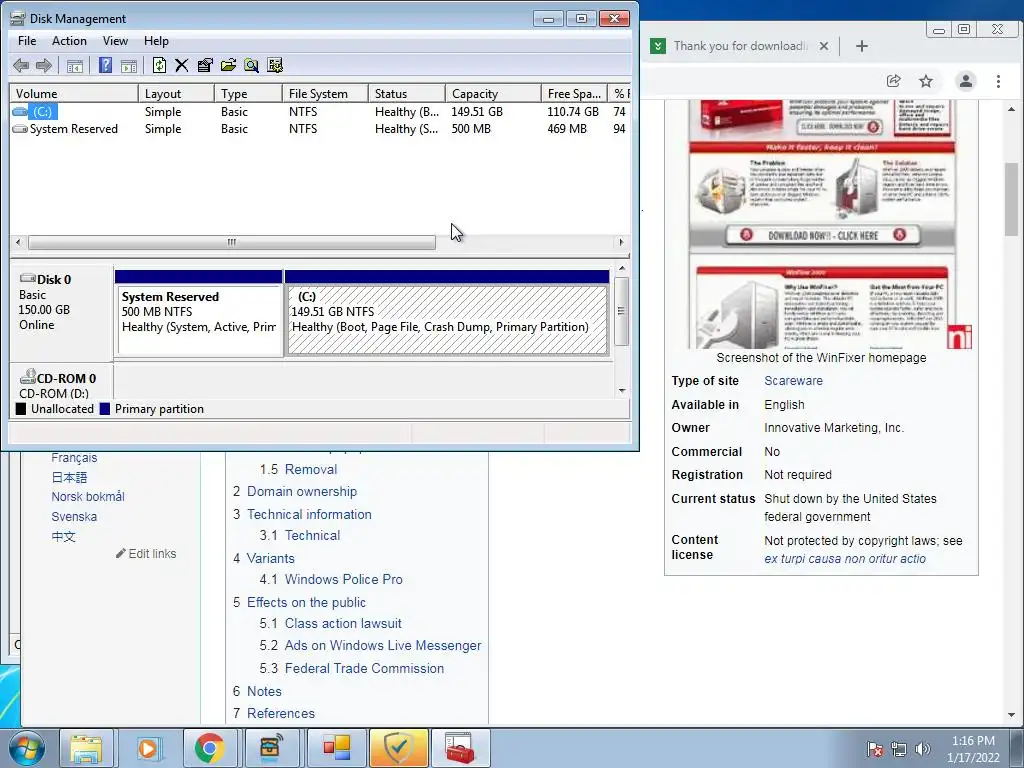Image resolution: width=1024 pixels, height=768 pixels.
Task: Bookmark this page with the star icon
Action: pyautogui.click(x=925, y=81)
